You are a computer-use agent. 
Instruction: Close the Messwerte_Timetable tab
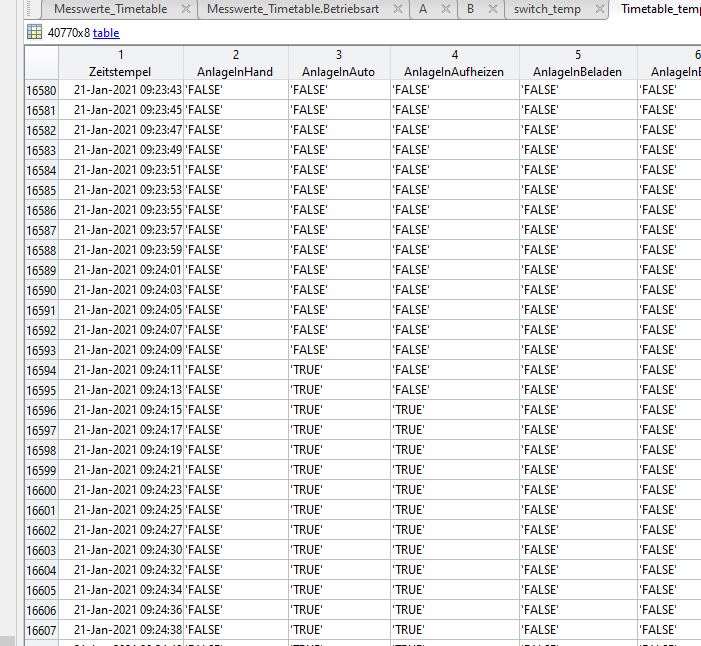click(x=185, y=9)
